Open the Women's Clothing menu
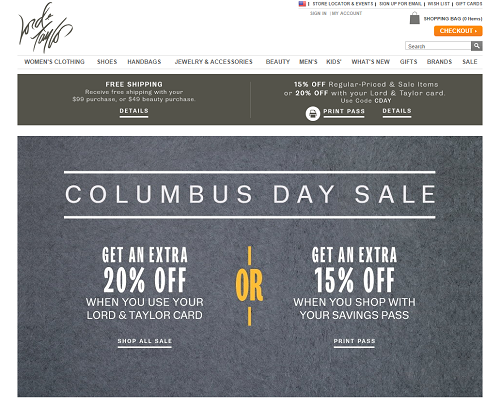This screenshot has height=405, width=500. [54, 62]
